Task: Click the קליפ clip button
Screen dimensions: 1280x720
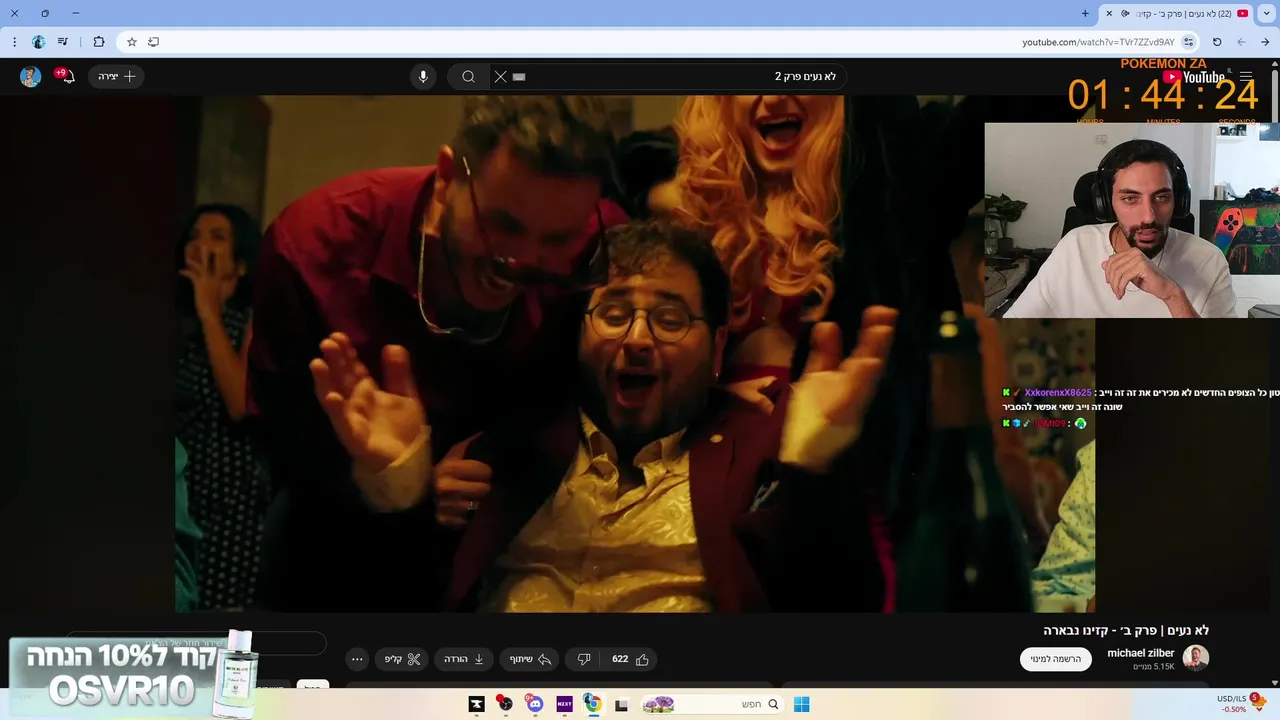Action: coord(403,659)
